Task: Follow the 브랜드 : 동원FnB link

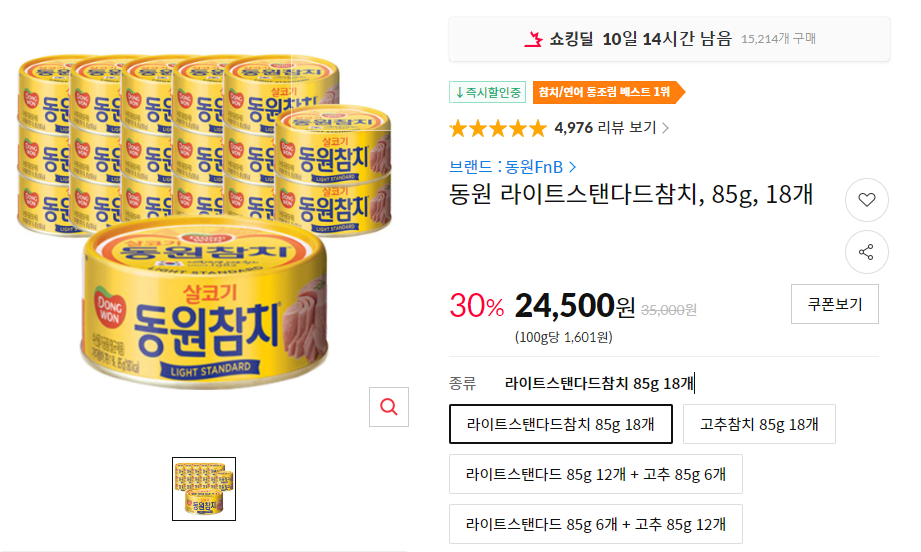Action: pyautogui.click(x=506, y=167)
